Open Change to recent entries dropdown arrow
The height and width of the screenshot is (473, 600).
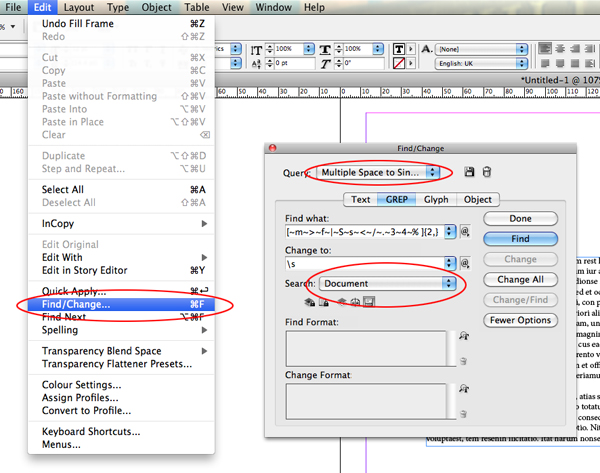pos(450,263)
